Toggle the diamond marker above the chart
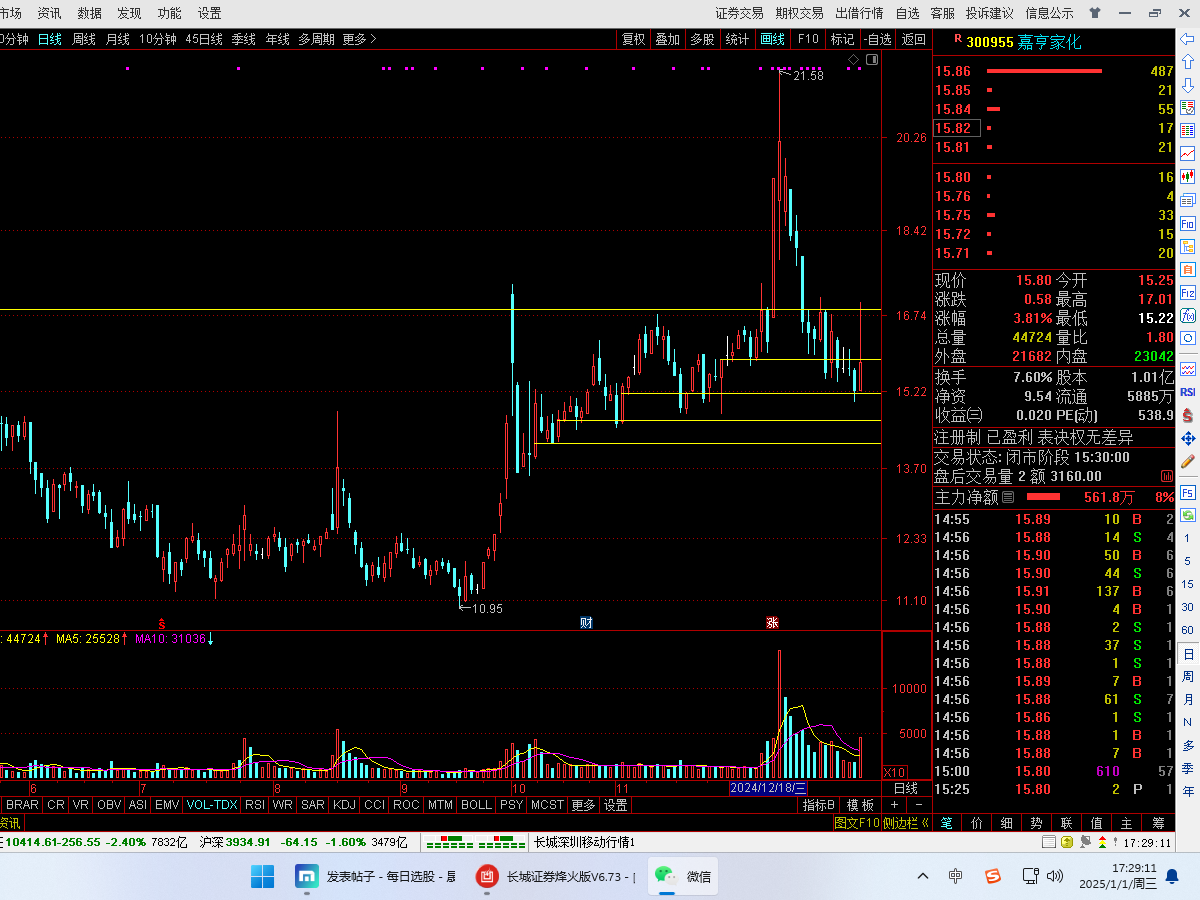 pyautogui.click(x=853, y=60)
